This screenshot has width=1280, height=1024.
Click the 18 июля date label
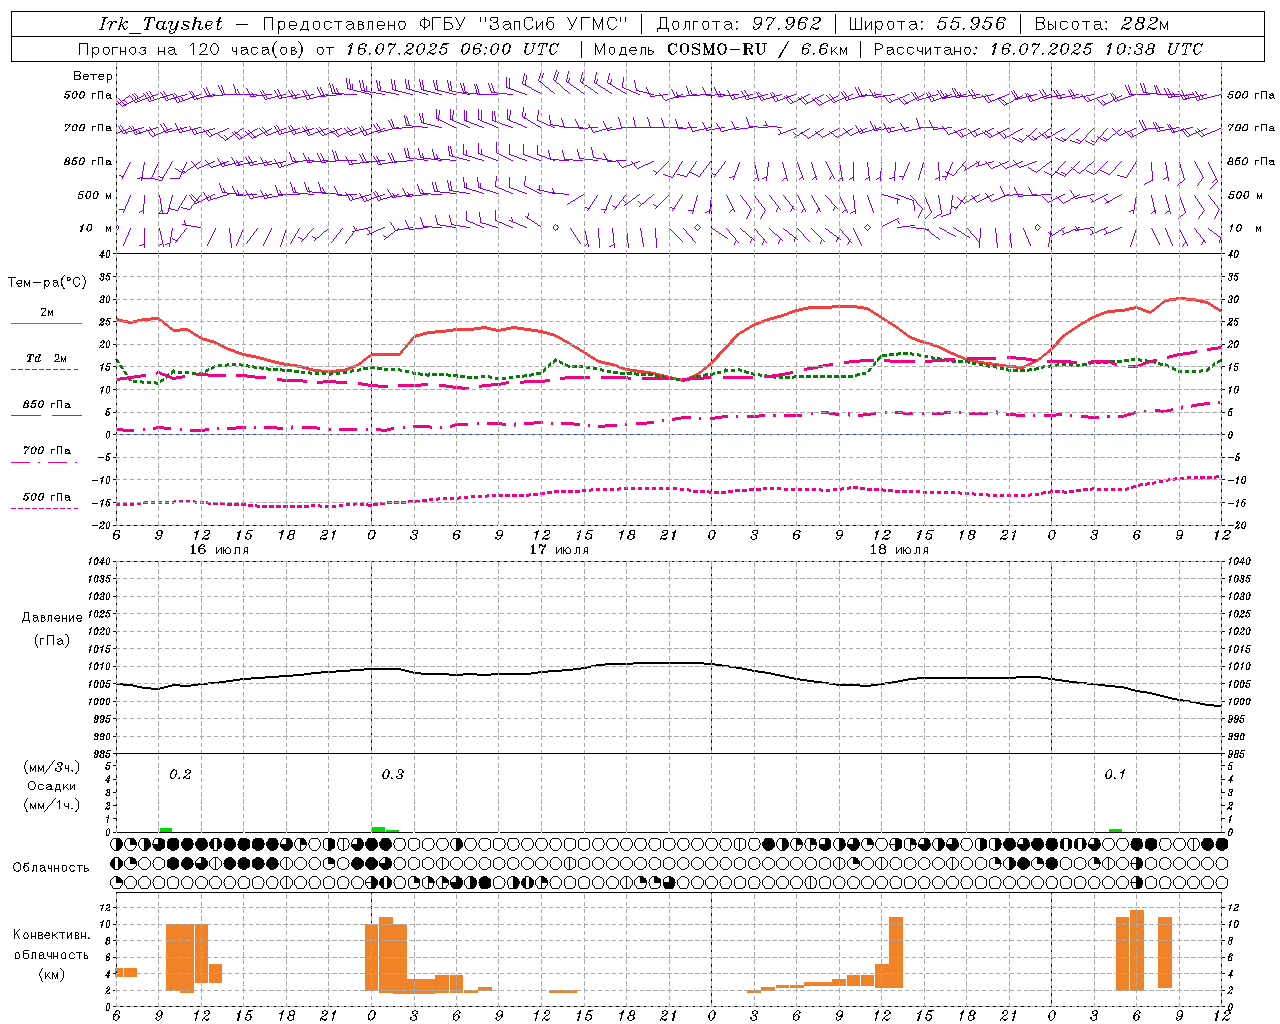pyautogui.click(x=899, y=550)
